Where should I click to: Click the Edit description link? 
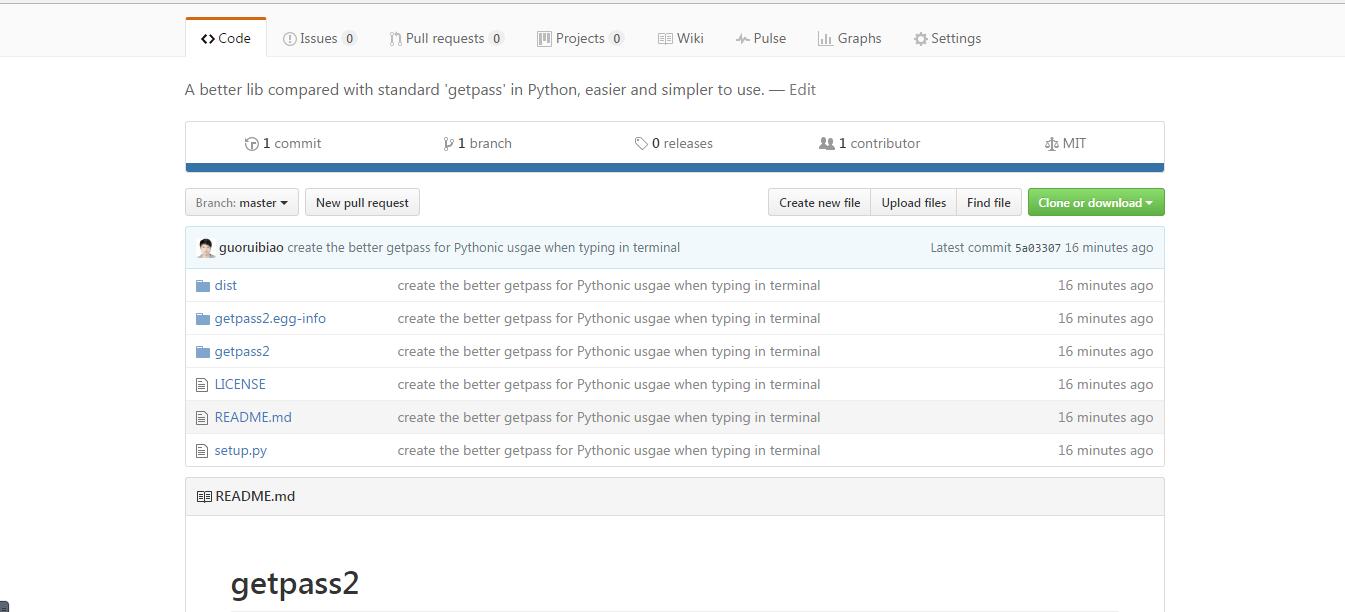click(802, 89)
